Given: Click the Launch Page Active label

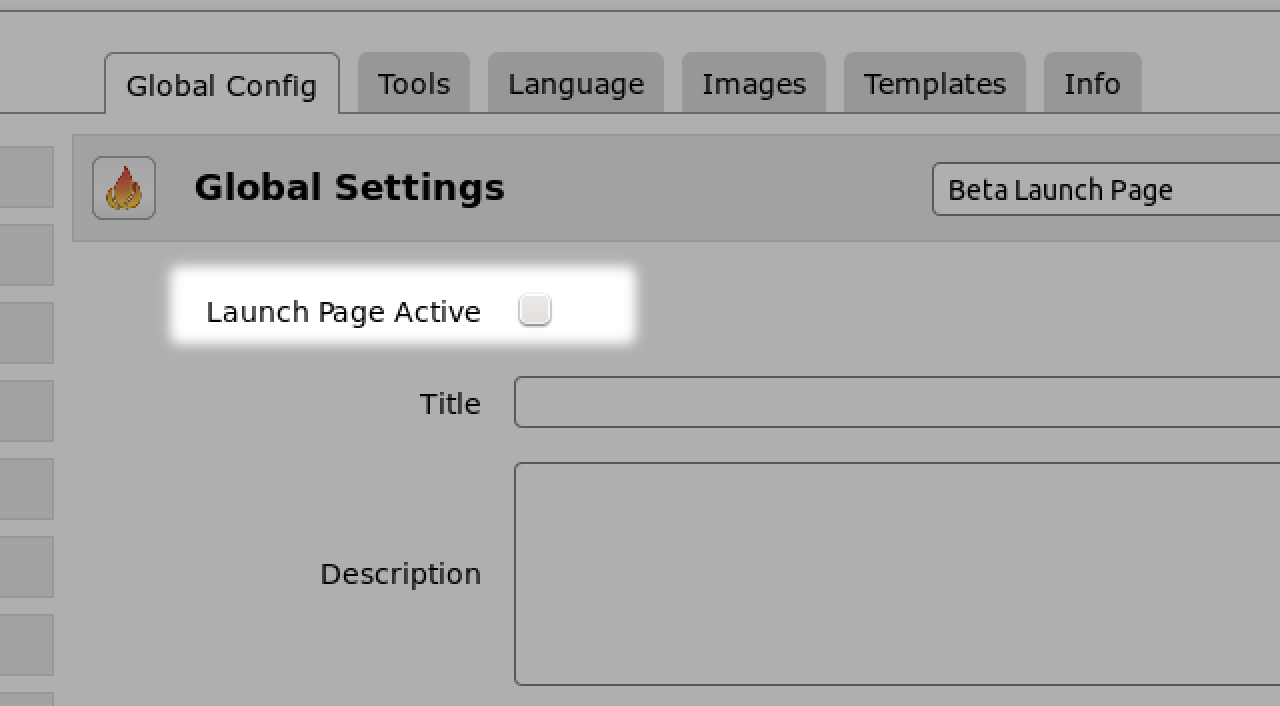Looking at the screenshot, I should (343, 312).
